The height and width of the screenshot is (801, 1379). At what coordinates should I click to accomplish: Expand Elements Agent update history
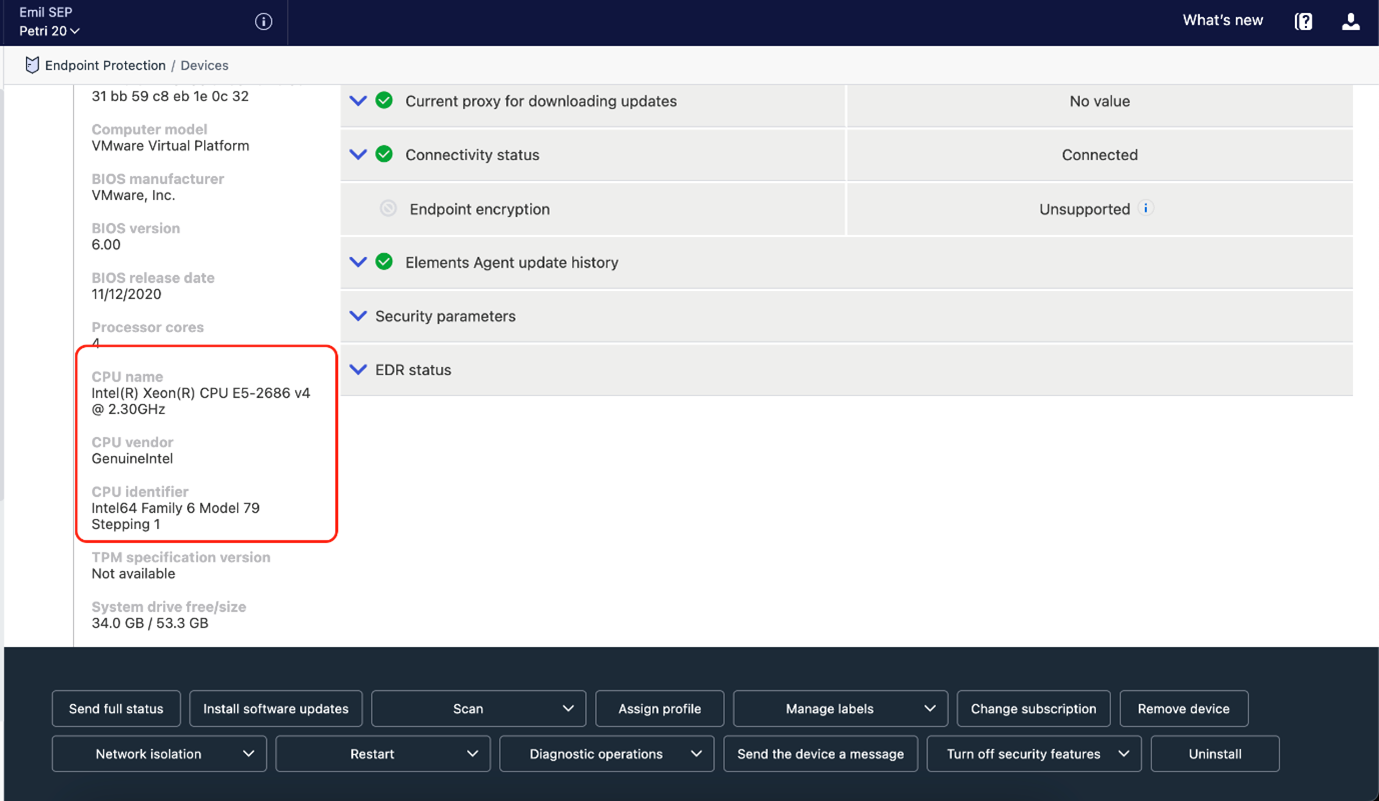click(x=358, y=262)
